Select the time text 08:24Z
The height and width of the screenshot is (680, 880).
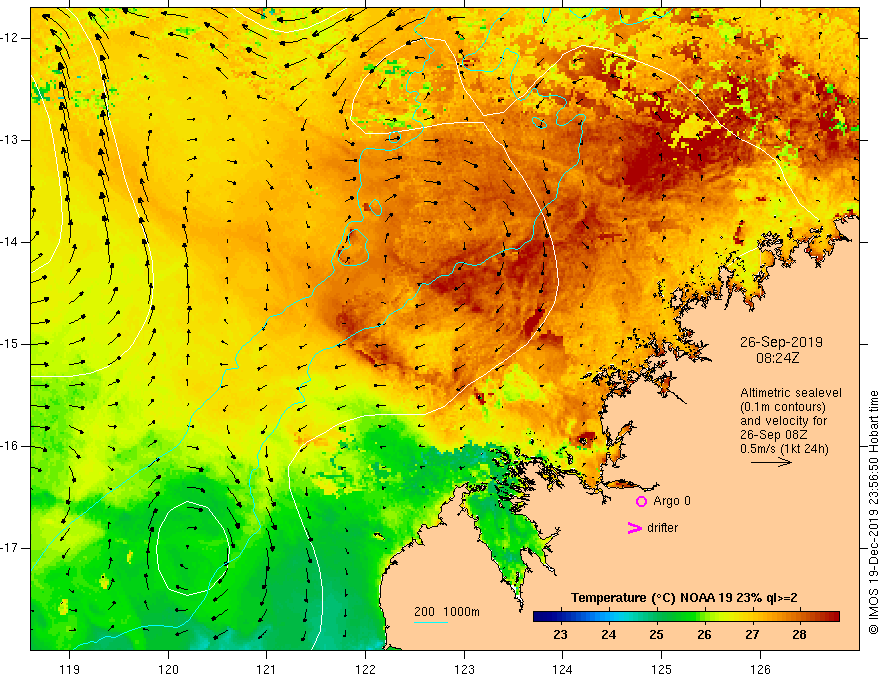[777, 358]
